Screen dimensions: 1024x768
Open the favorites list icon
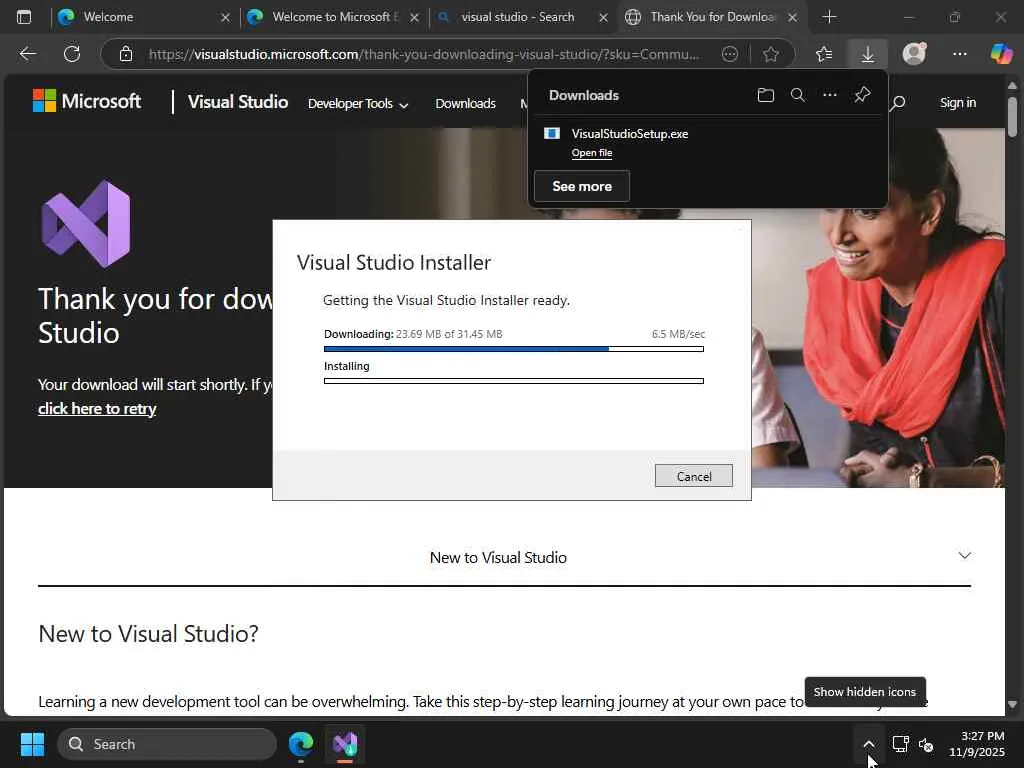click(x=824, y=54)
